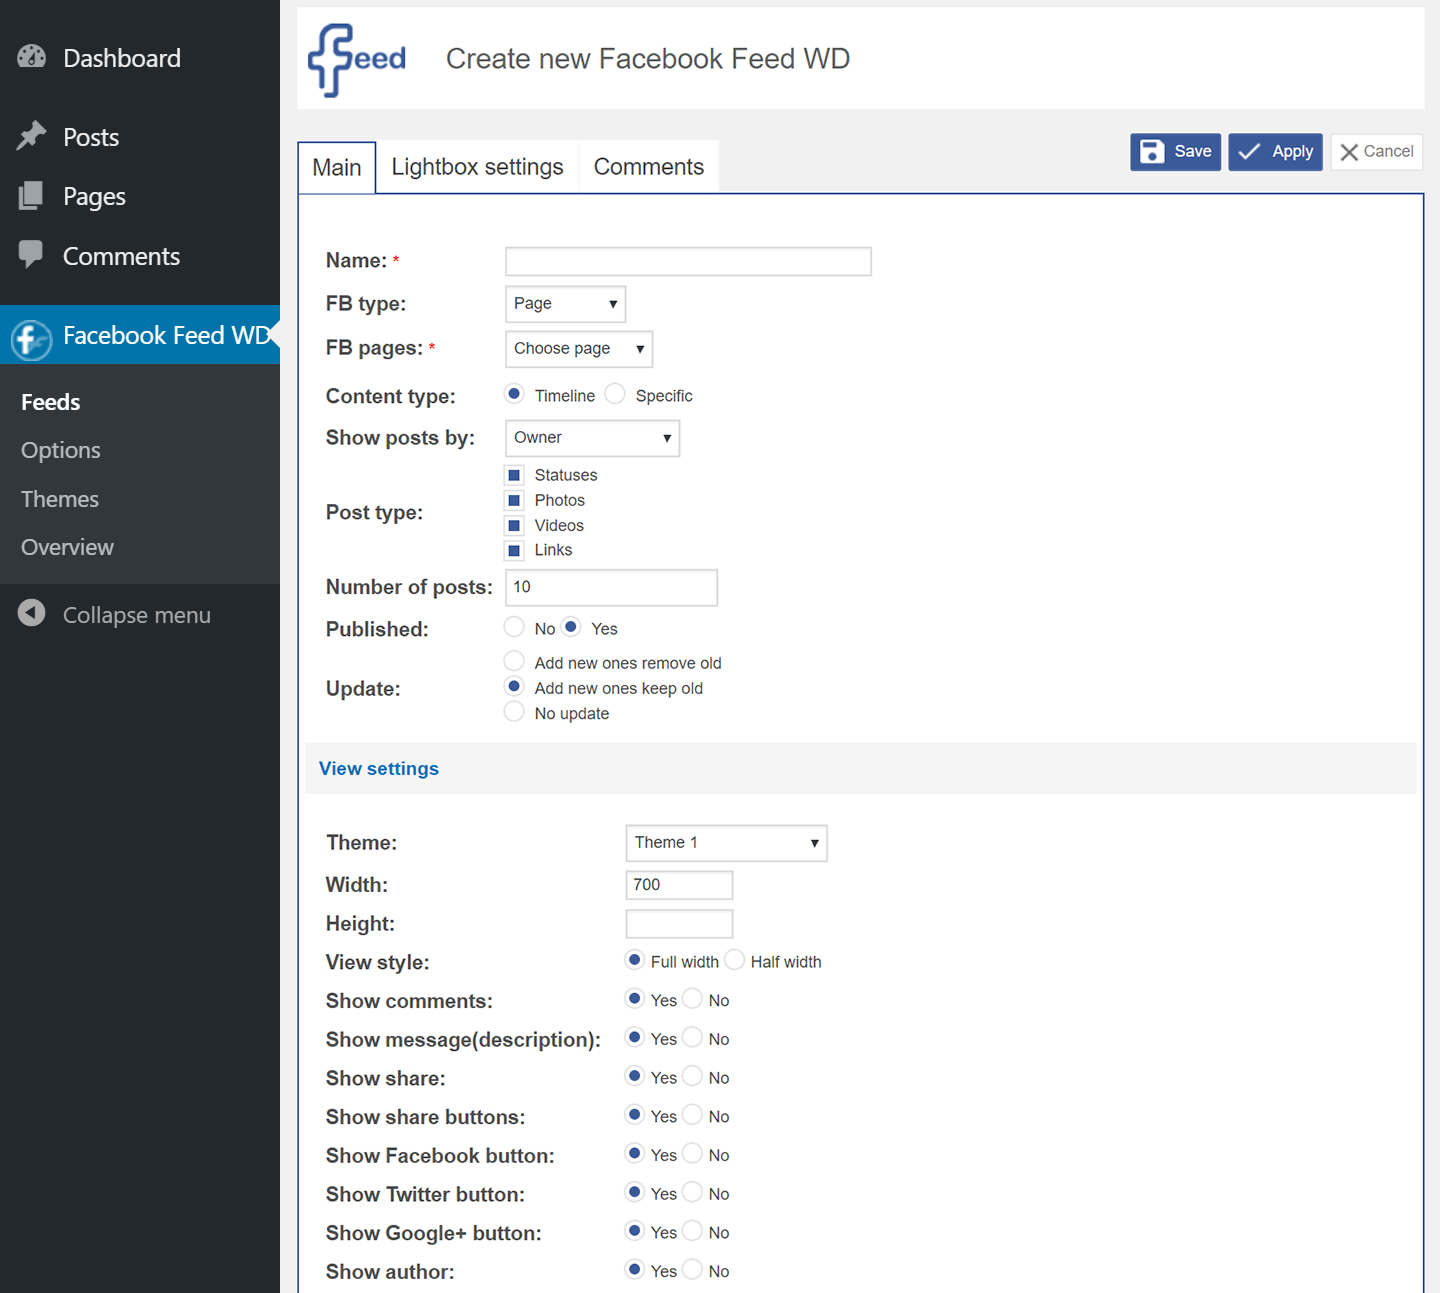Image resolution: width=1440 pixels, height=1293 pixels.
Task: Set Show share buttons to No
Action: coord(692,1115)
